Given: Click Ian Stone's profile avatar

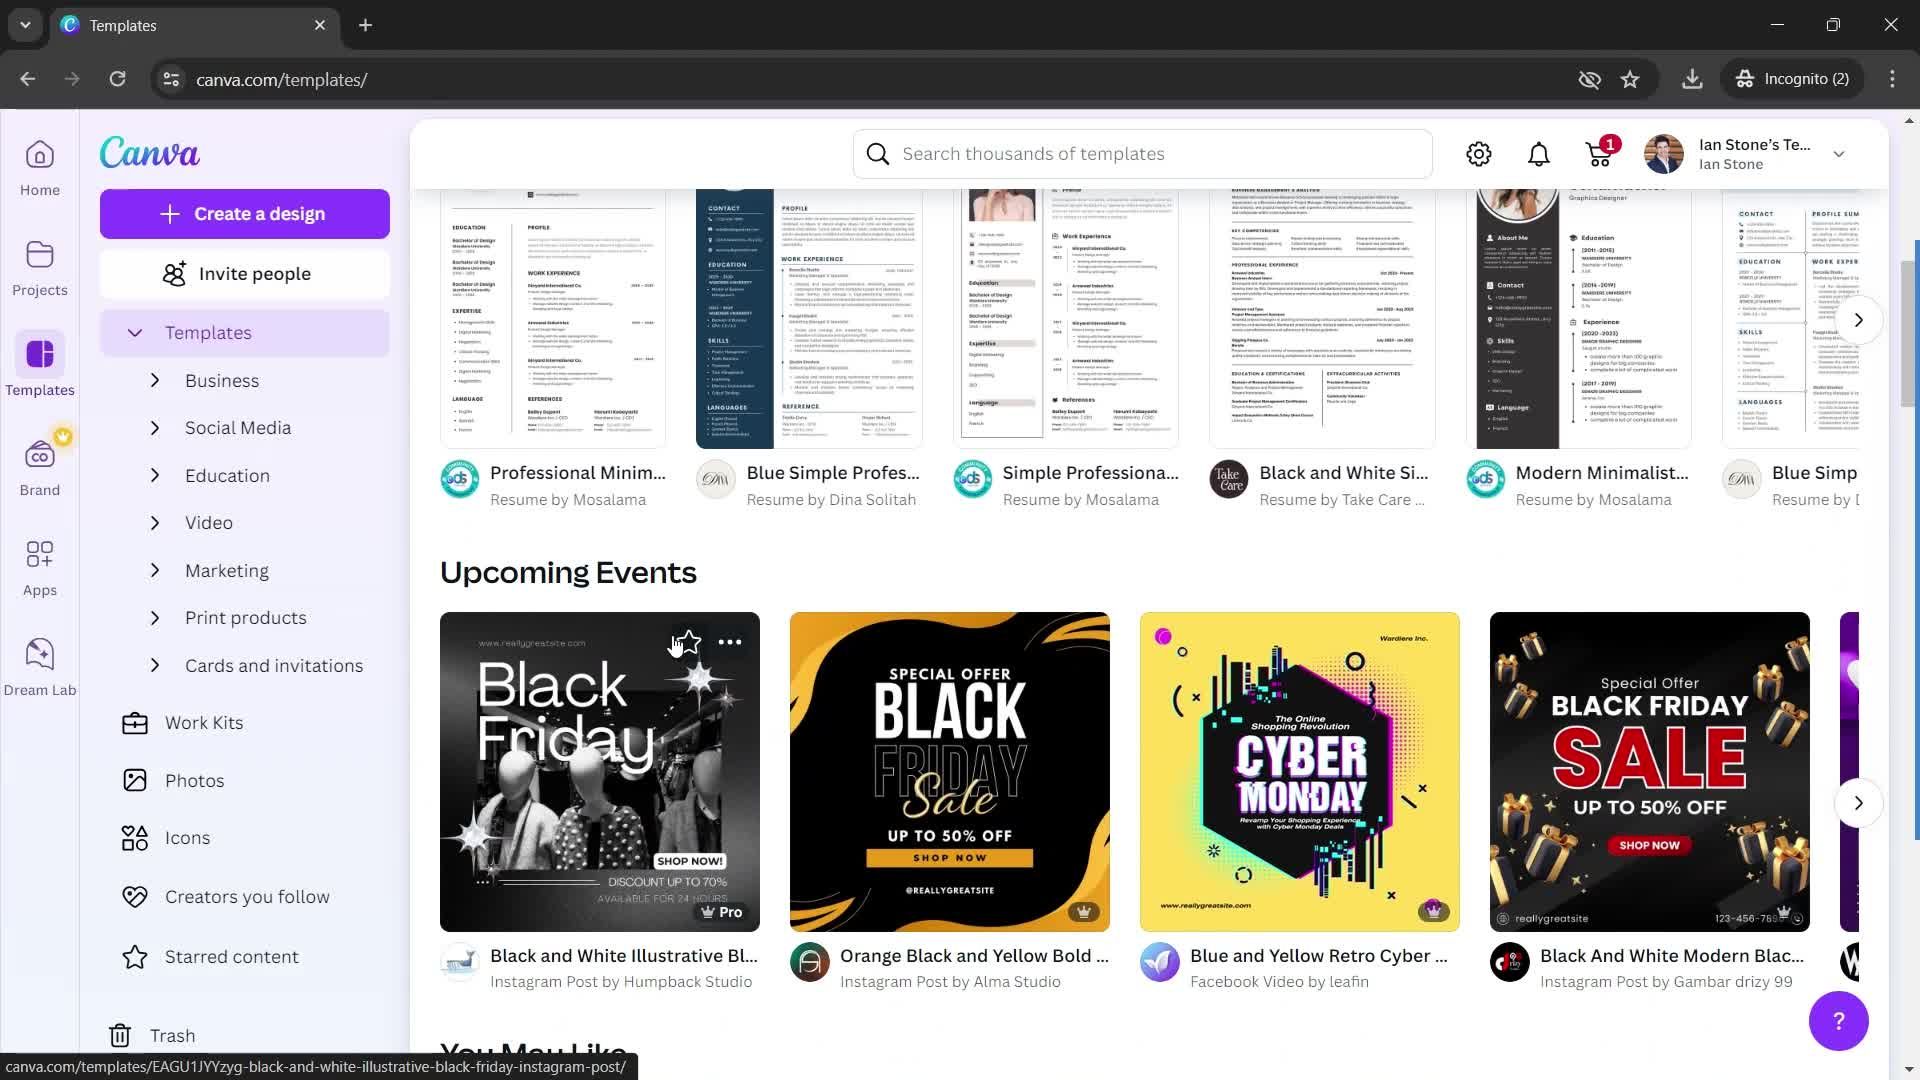Looking at the screenshot, I should tap(1663, 154).
